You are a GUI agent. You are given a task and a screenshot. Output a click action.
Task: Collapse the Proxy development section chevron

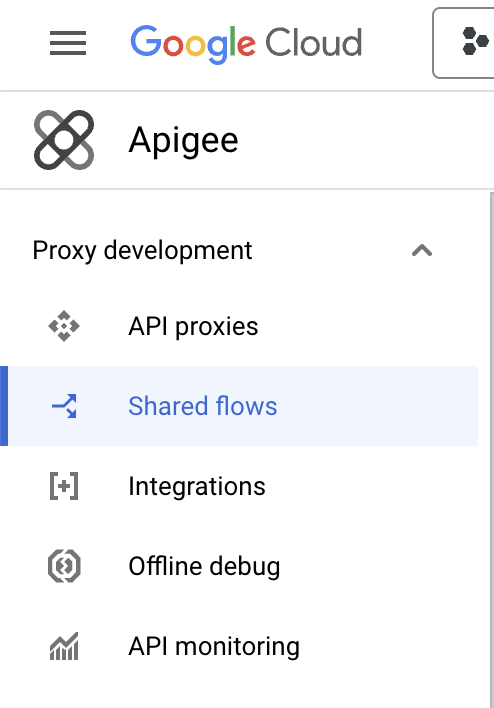tap(422, 250)
